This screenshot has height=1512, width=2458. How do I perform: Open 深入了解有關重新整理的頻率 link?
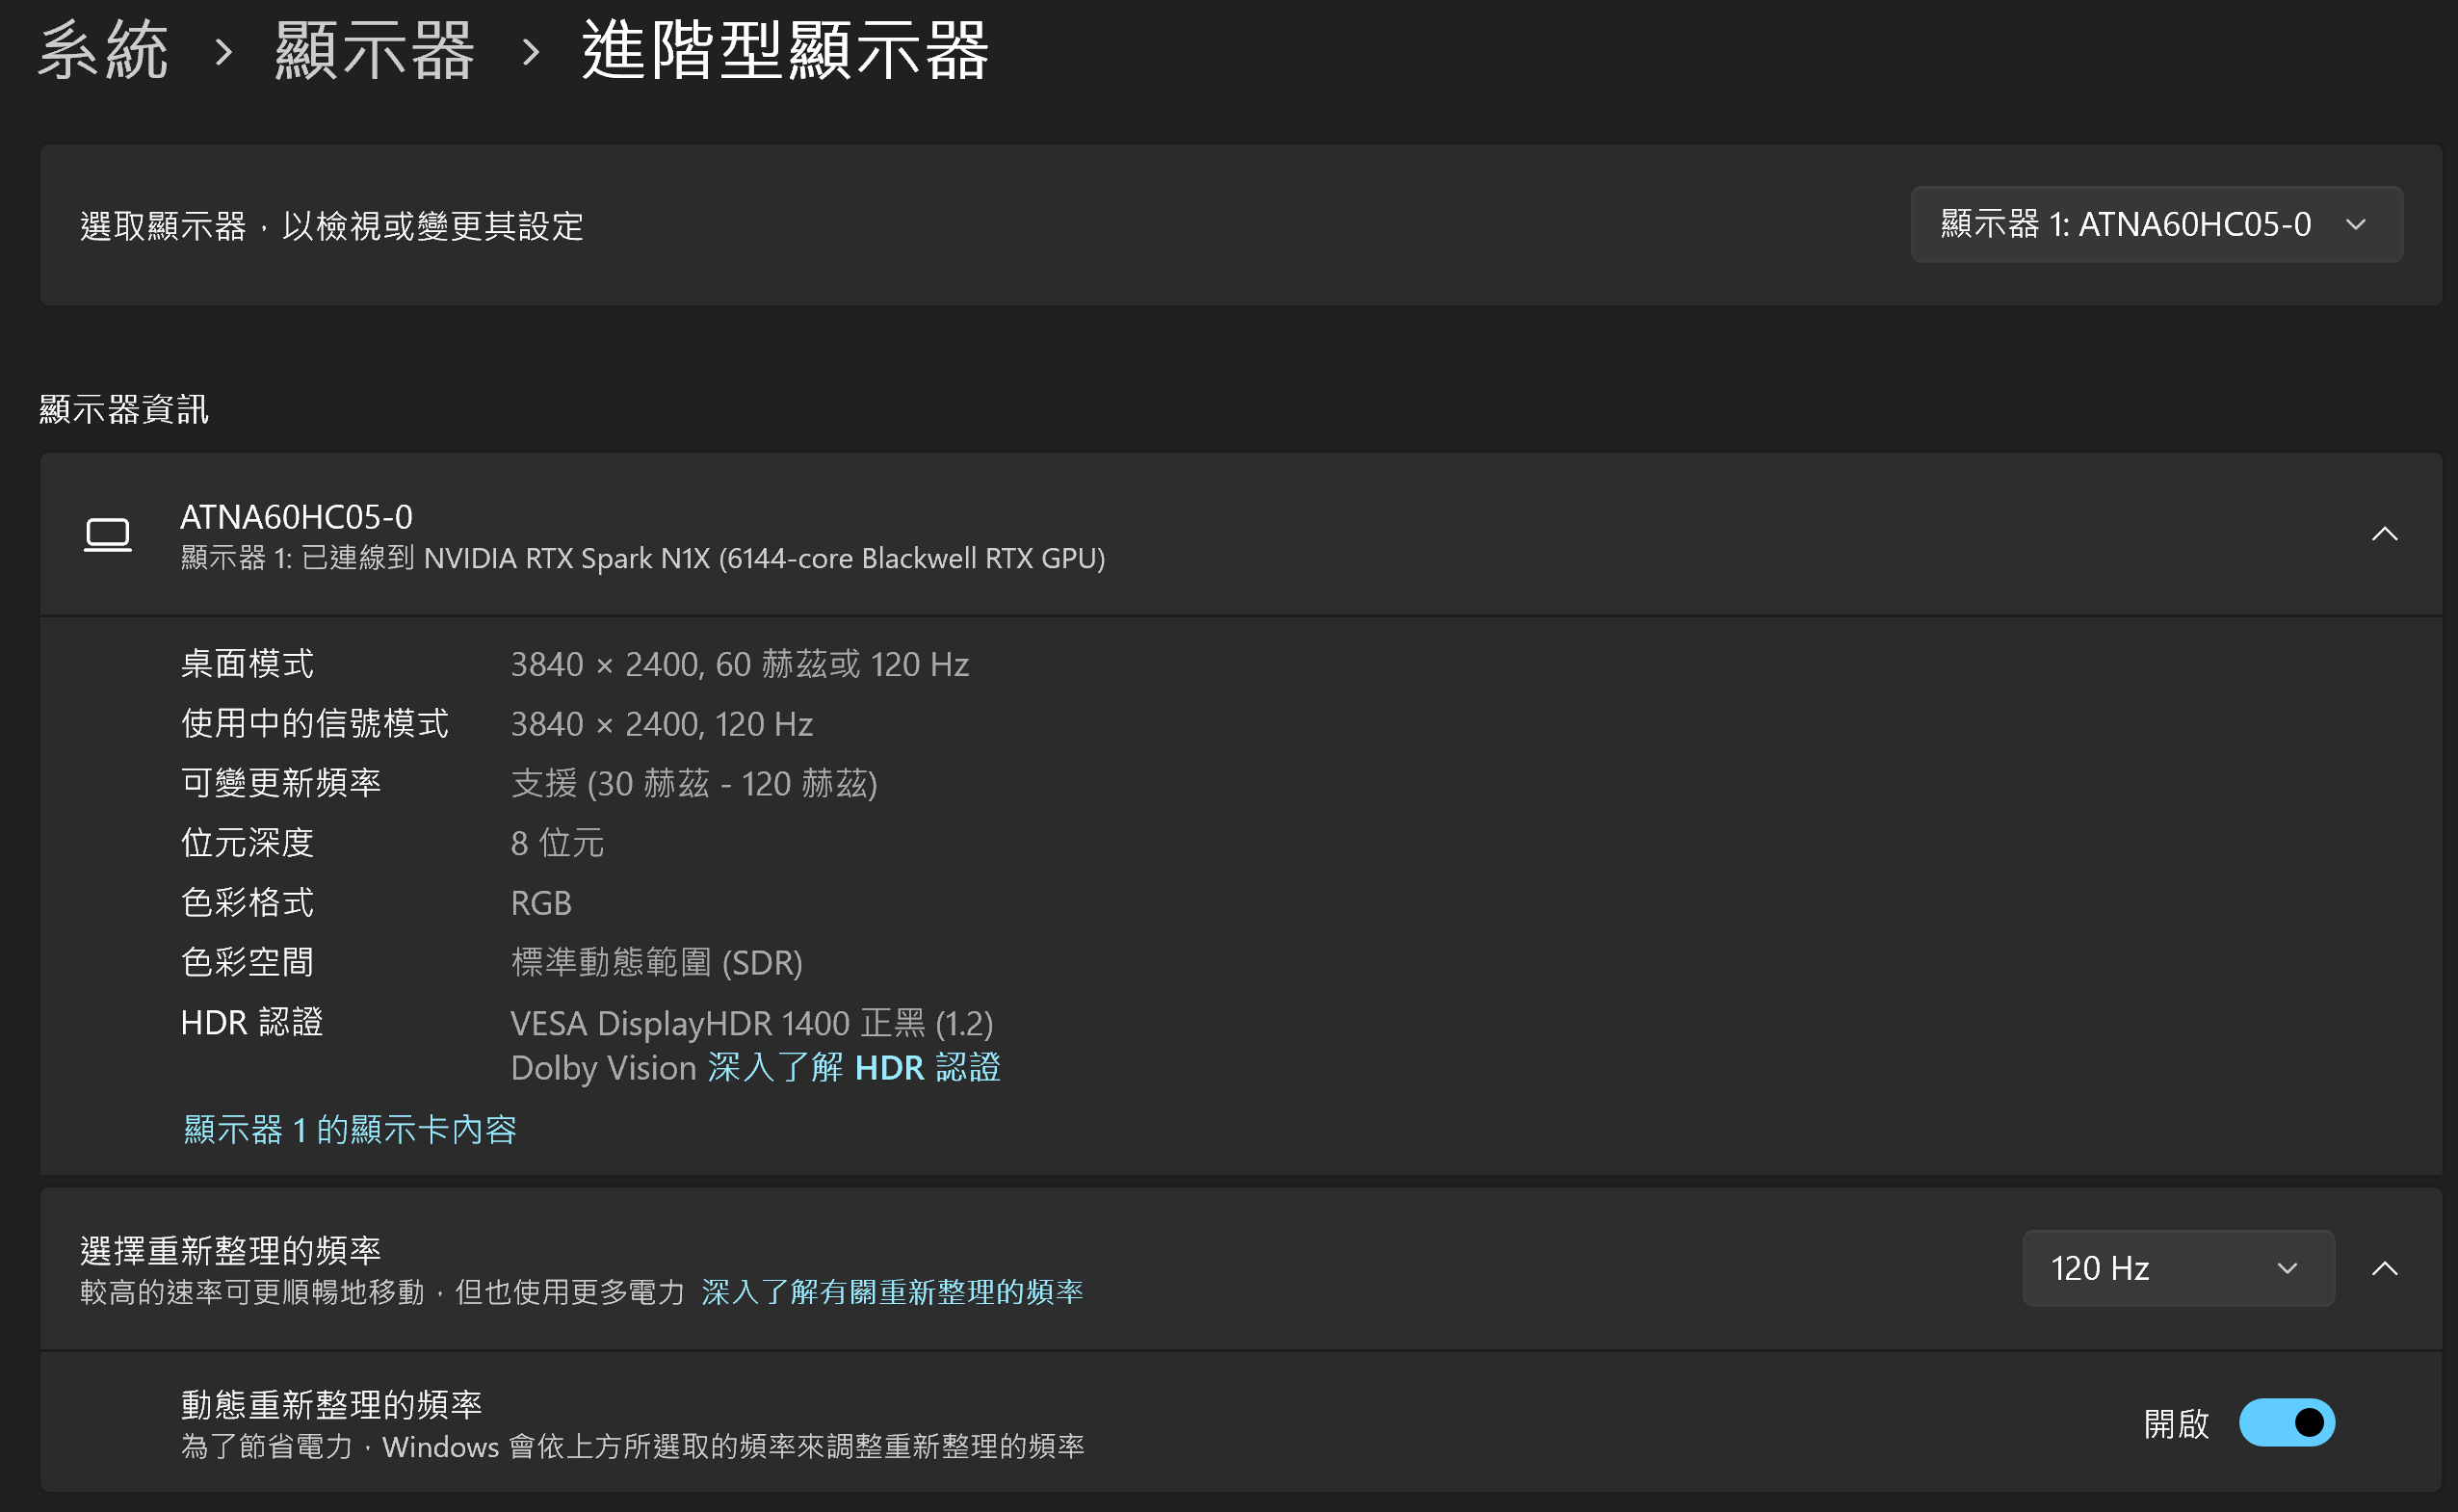[892, 1292]
